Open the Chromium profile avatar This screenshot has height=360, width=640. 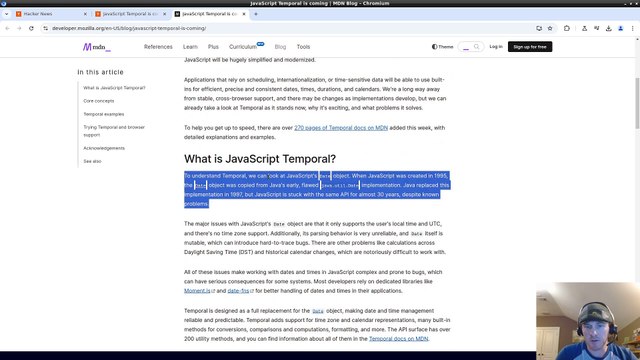pos(620,28)
